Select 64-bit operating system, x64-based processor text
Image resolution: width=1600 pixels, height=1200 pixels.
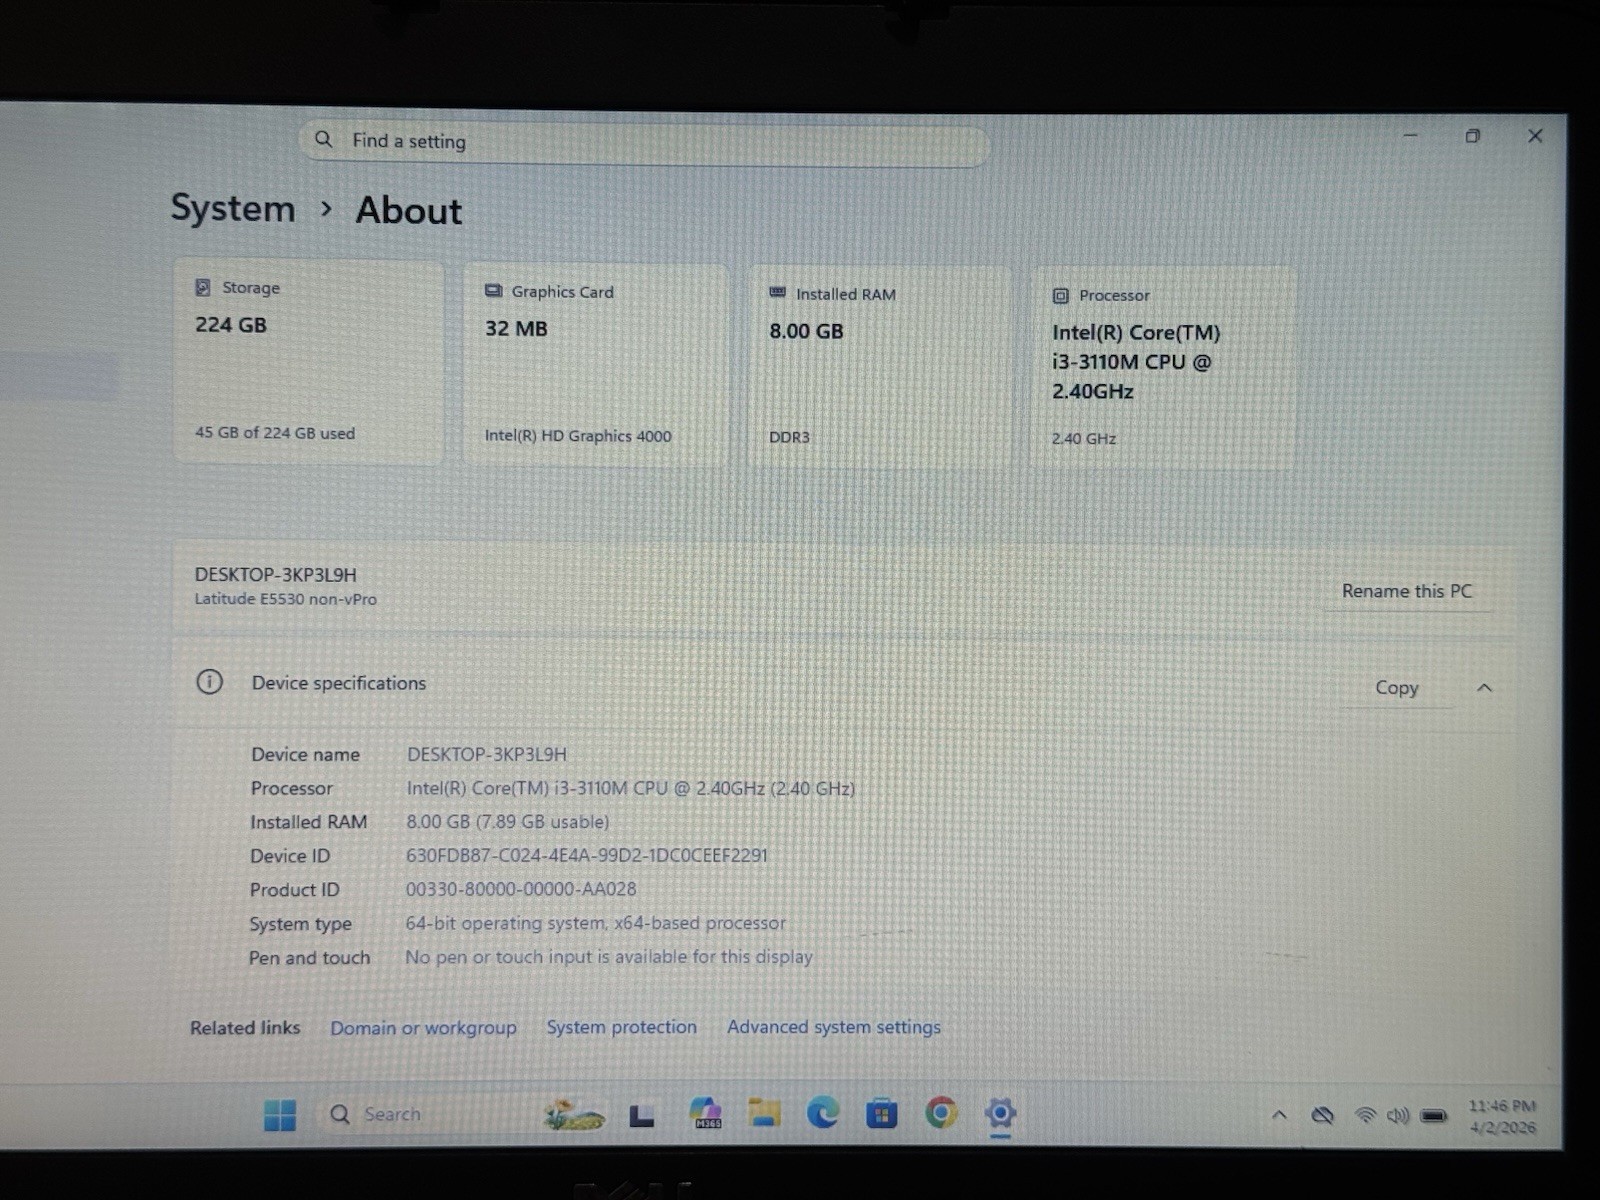pos(595,923)
